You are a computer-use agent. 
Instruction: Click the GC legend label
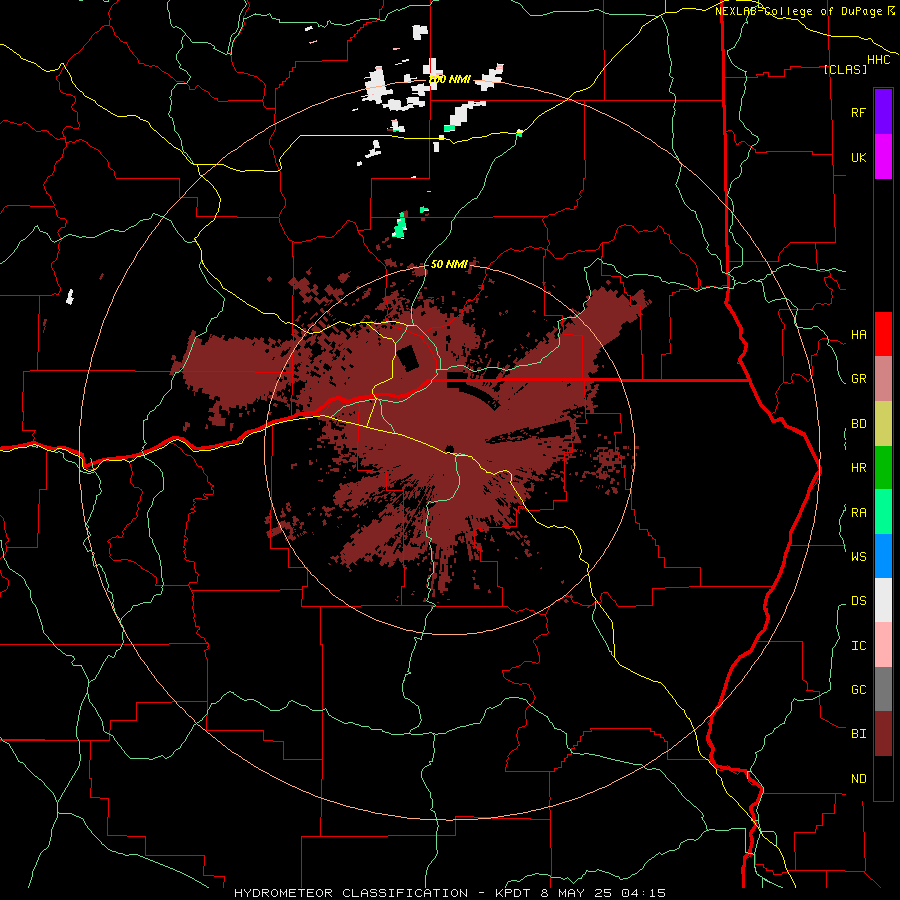pos(858,689)
